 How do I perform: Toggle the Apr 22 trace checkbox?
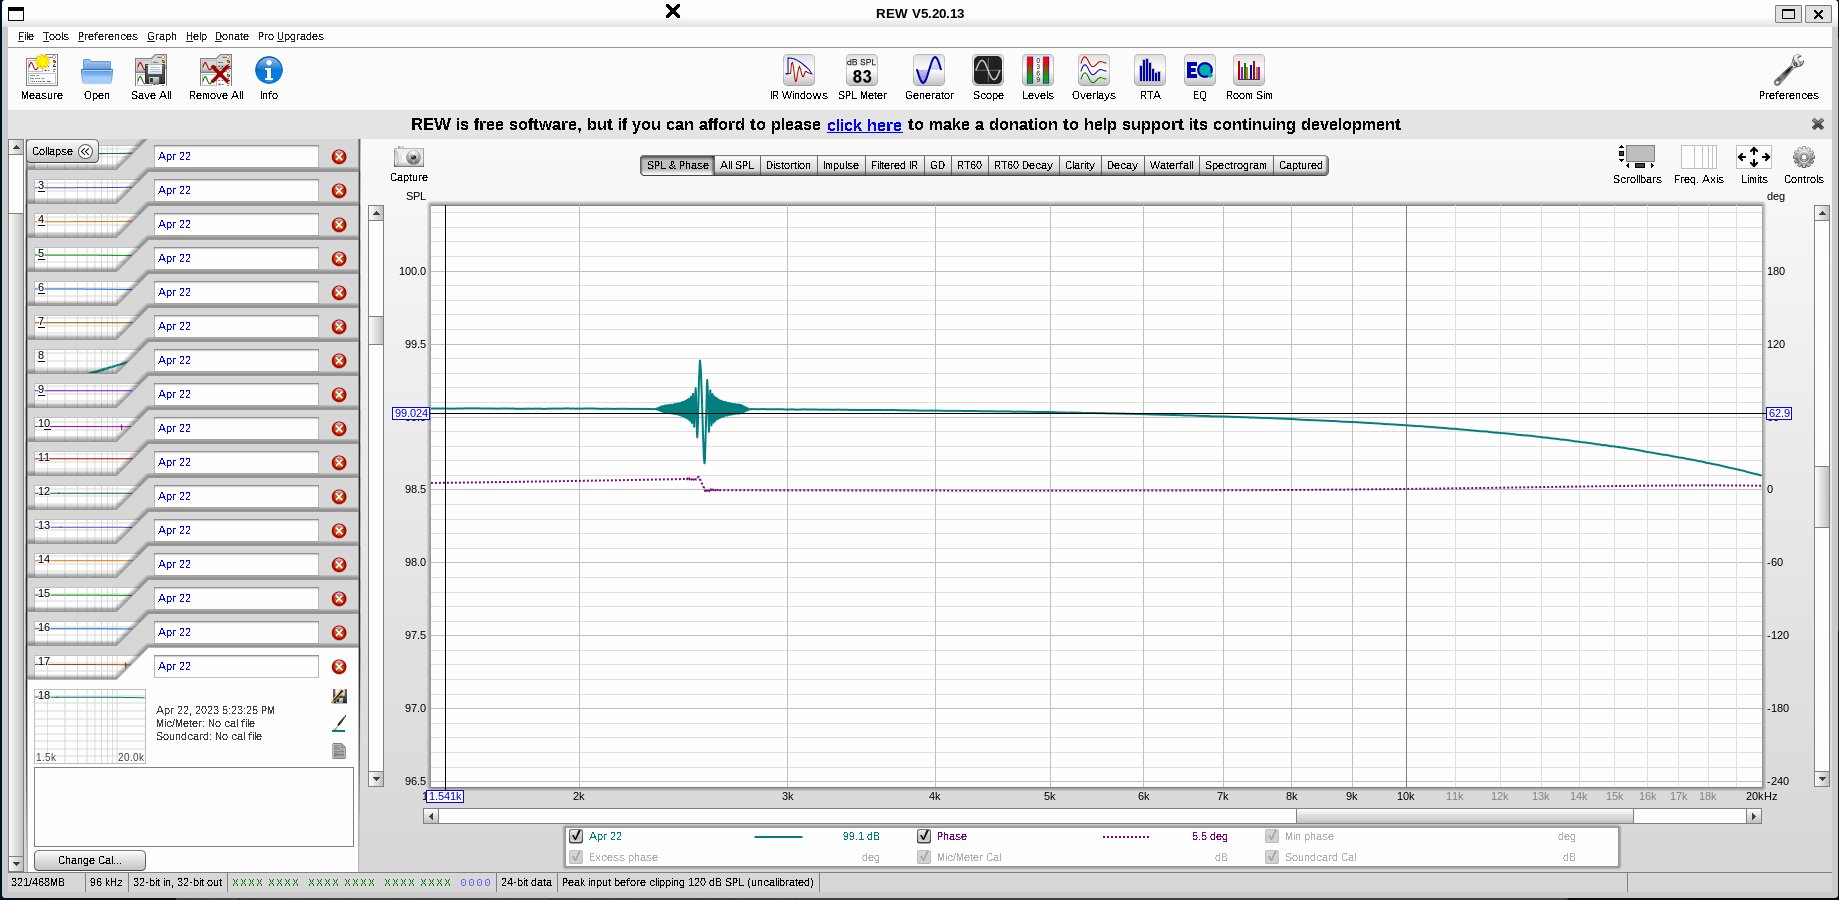click(576, 836)
